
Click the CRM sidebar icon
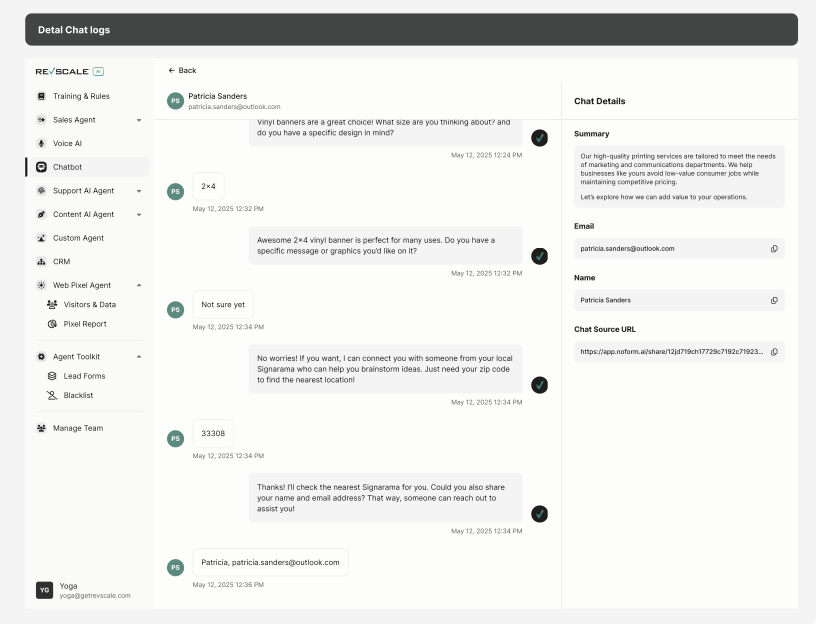click(42, 262)
